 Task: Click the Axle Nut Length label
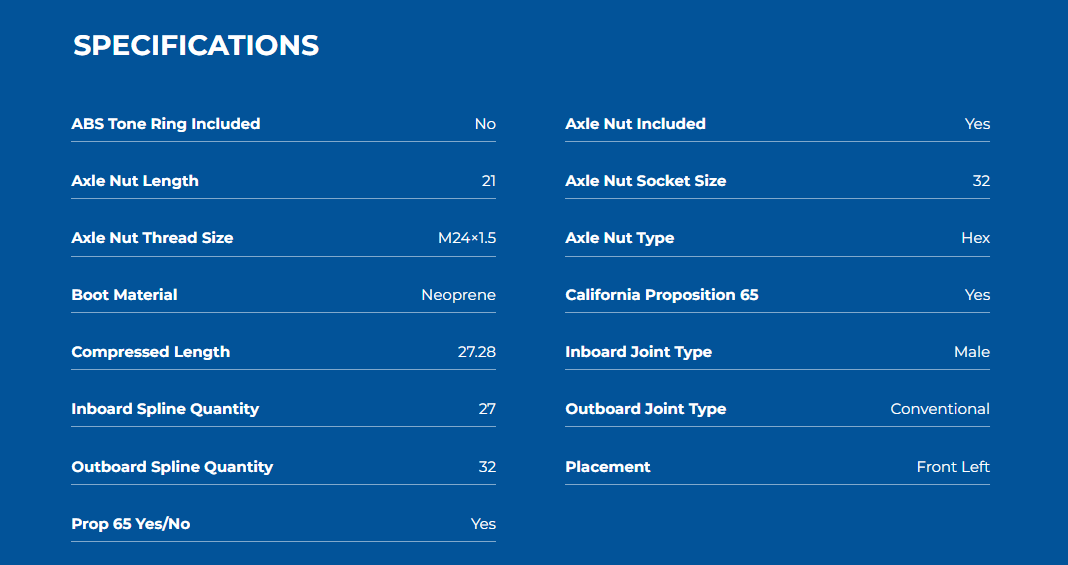(135, 181)
